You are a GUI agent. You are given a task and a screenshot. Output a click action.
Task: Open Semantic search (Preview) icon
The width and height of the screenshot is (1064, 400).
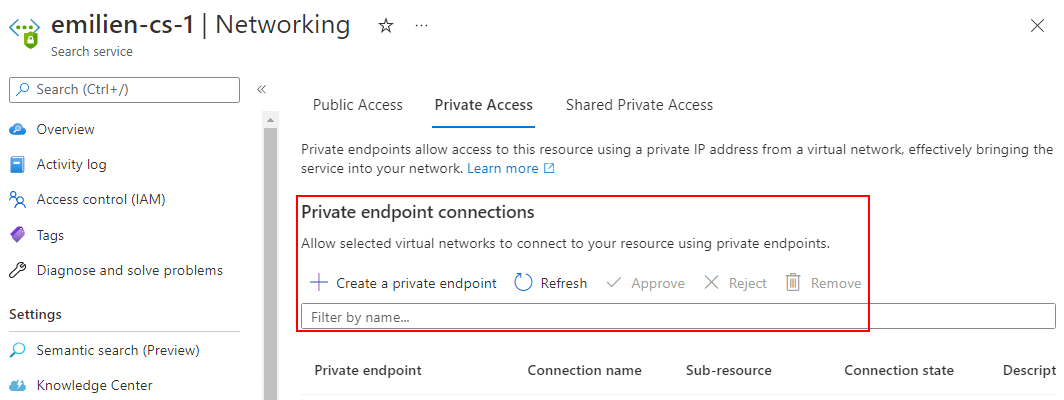point(18,350)
